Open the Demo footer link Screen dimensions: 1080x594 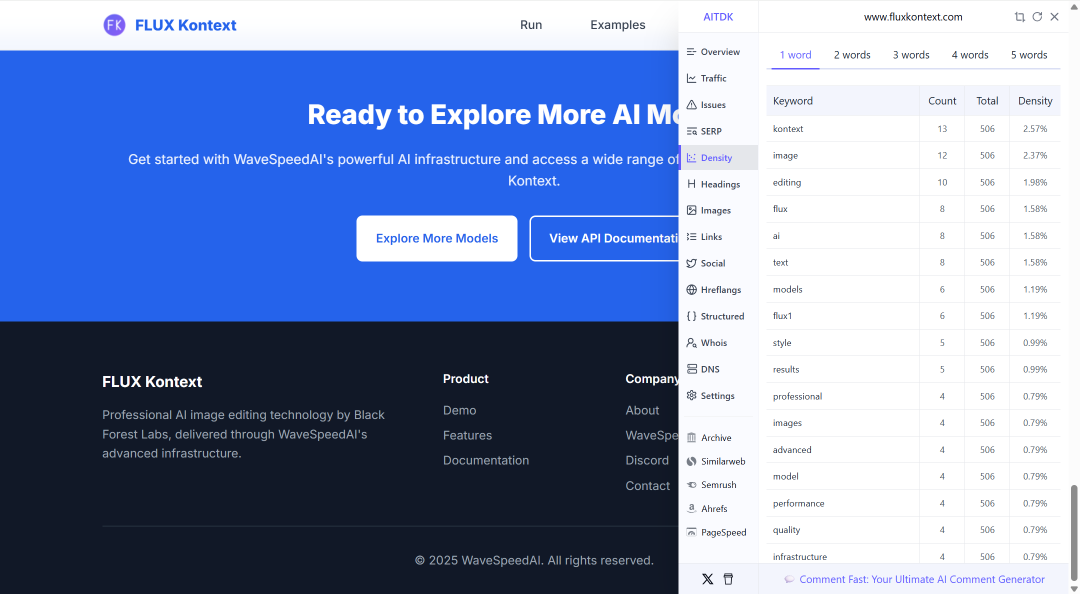[x=459, y=410]
